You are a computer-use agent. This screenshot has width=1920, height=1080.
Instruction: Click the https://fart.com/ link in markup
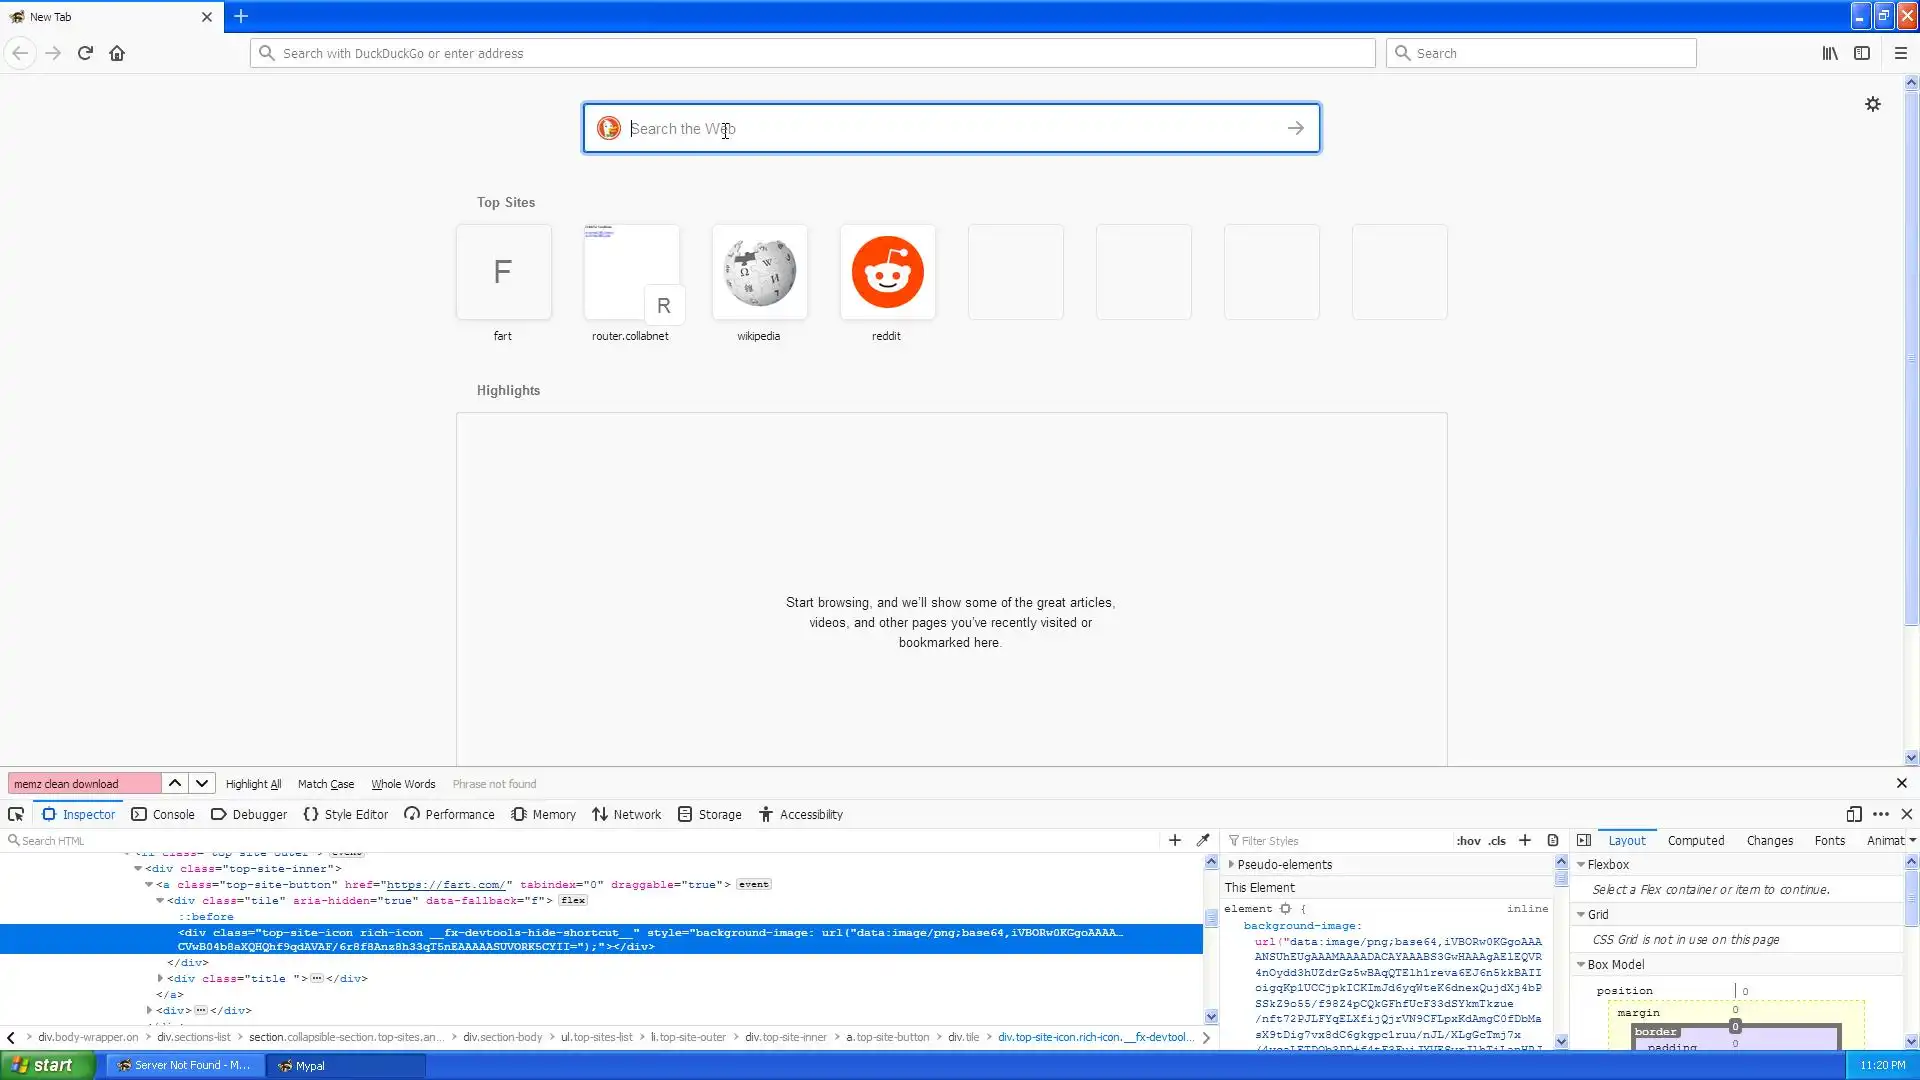[x=445, y=885]
